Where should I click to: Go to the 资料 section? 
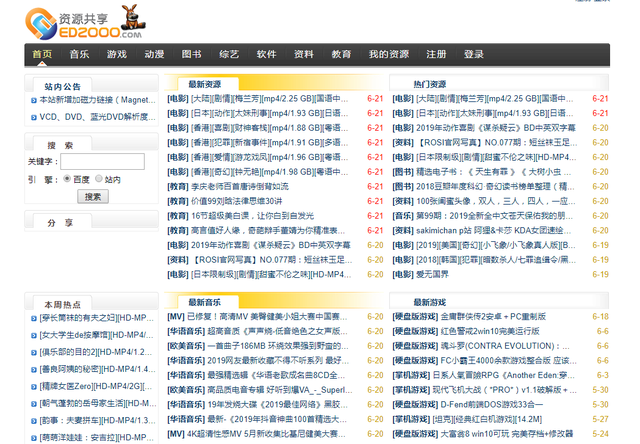[x=304, y=54]
